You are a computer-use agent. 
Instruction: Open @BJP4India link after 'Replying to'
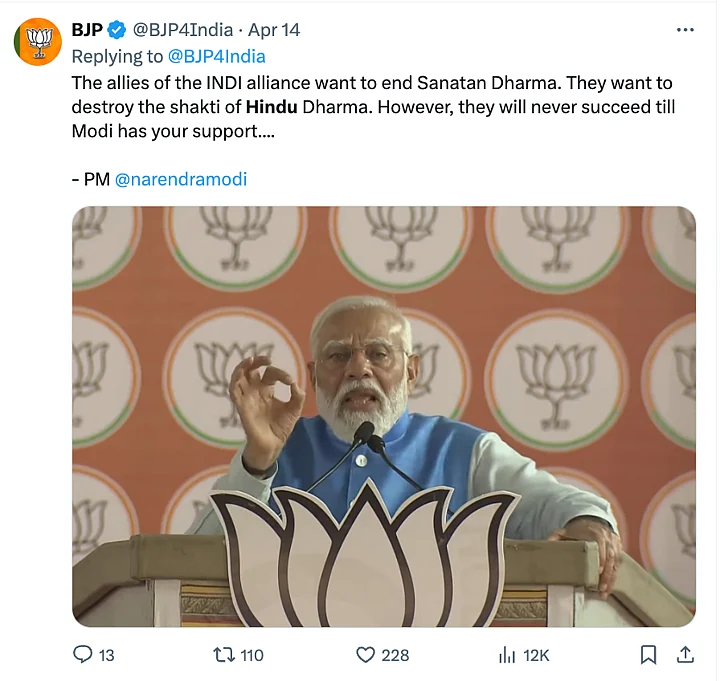click(x=215, y=56)
